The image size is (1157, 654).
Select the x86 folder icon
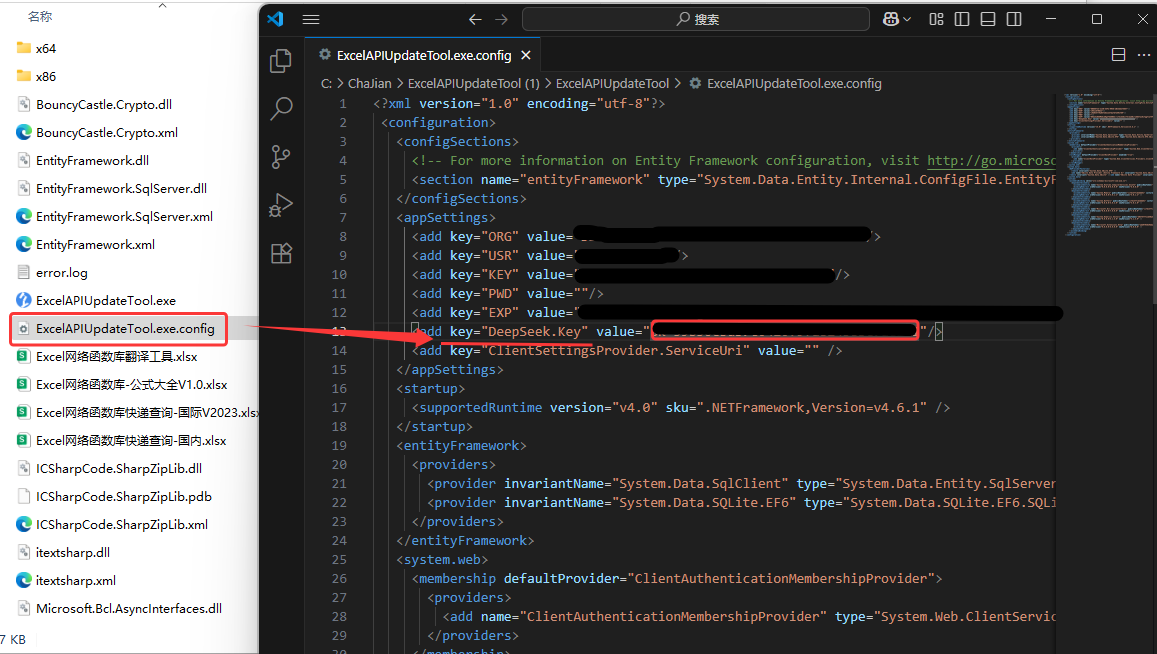point(24,77)
